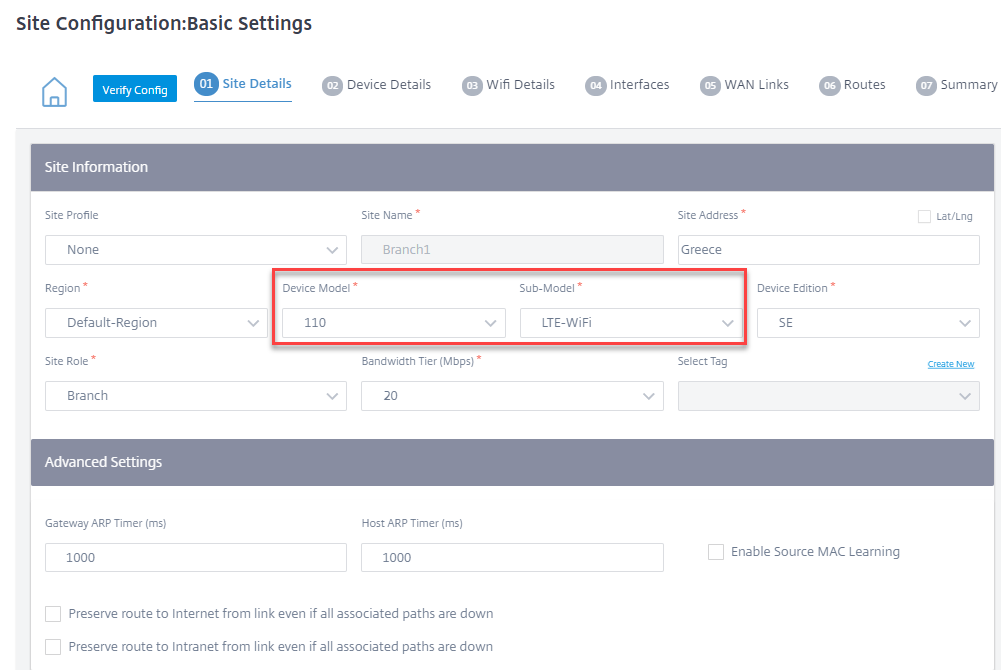
Task: Open the Select Tag dropdown
Action: pyautogui.click(x=829, y=396)
